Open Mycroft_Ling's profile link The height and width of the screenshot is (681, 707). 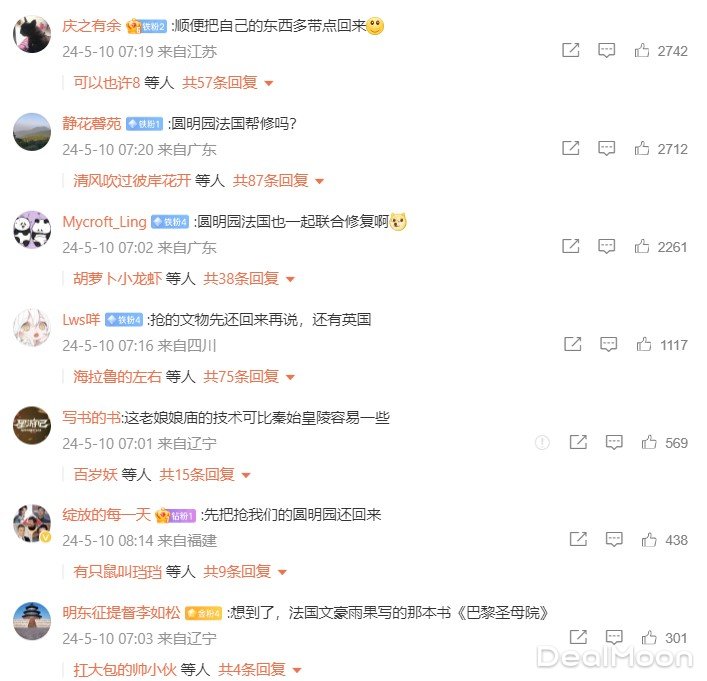pyautogui.click(x=105, y=221)
